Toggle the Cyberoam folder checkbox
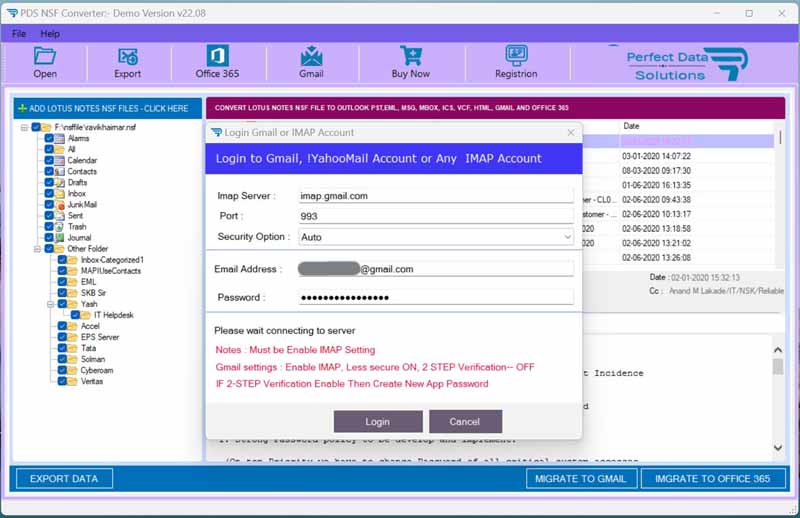800x518 pixels. point(62,370)
